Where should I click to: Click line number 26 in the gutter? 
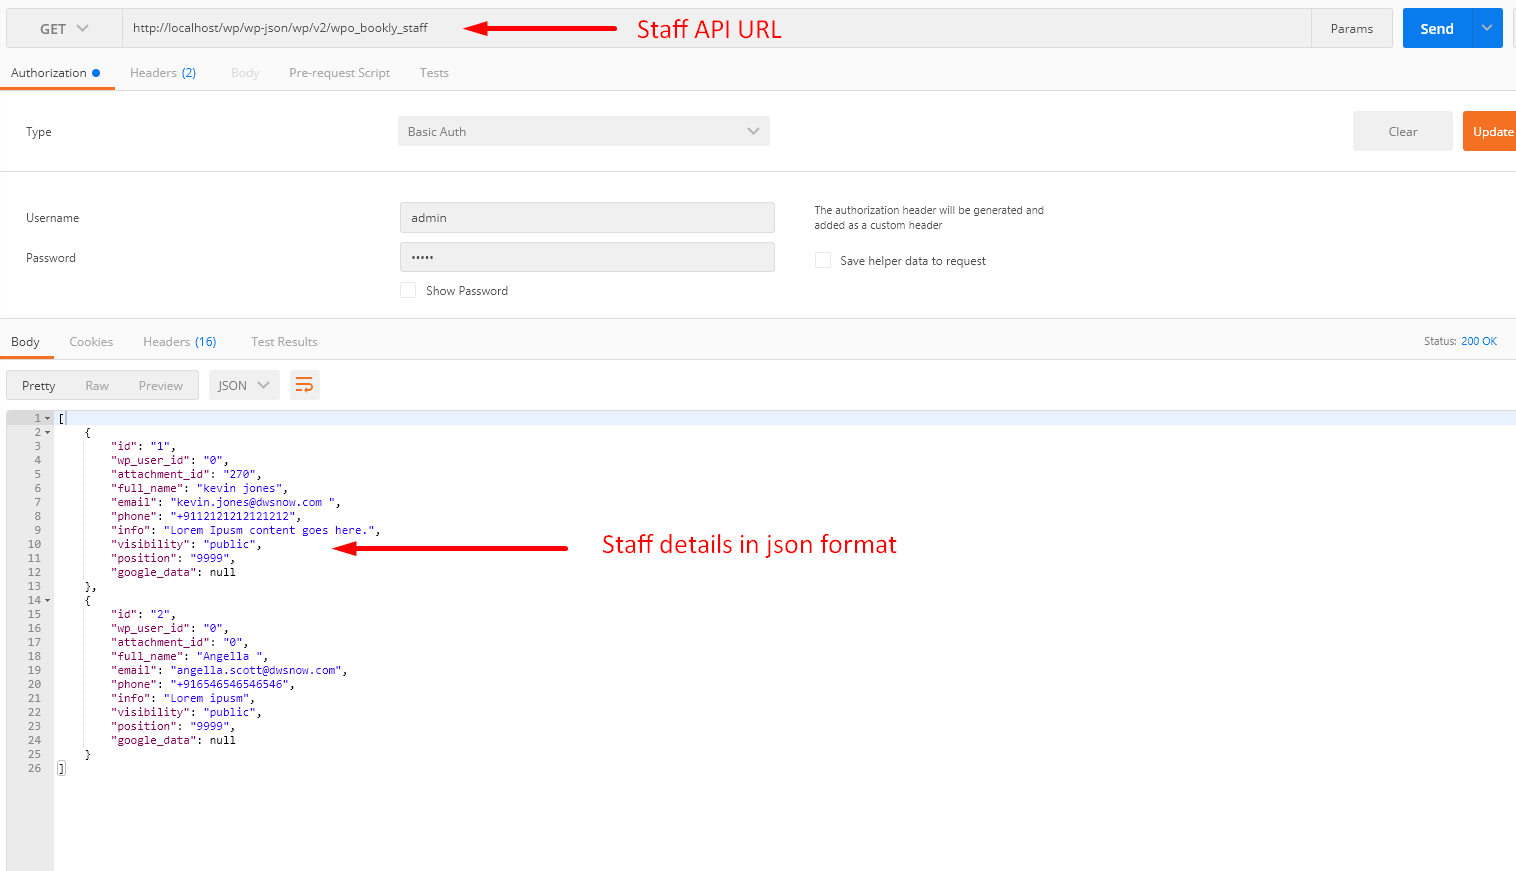point(35,768)
